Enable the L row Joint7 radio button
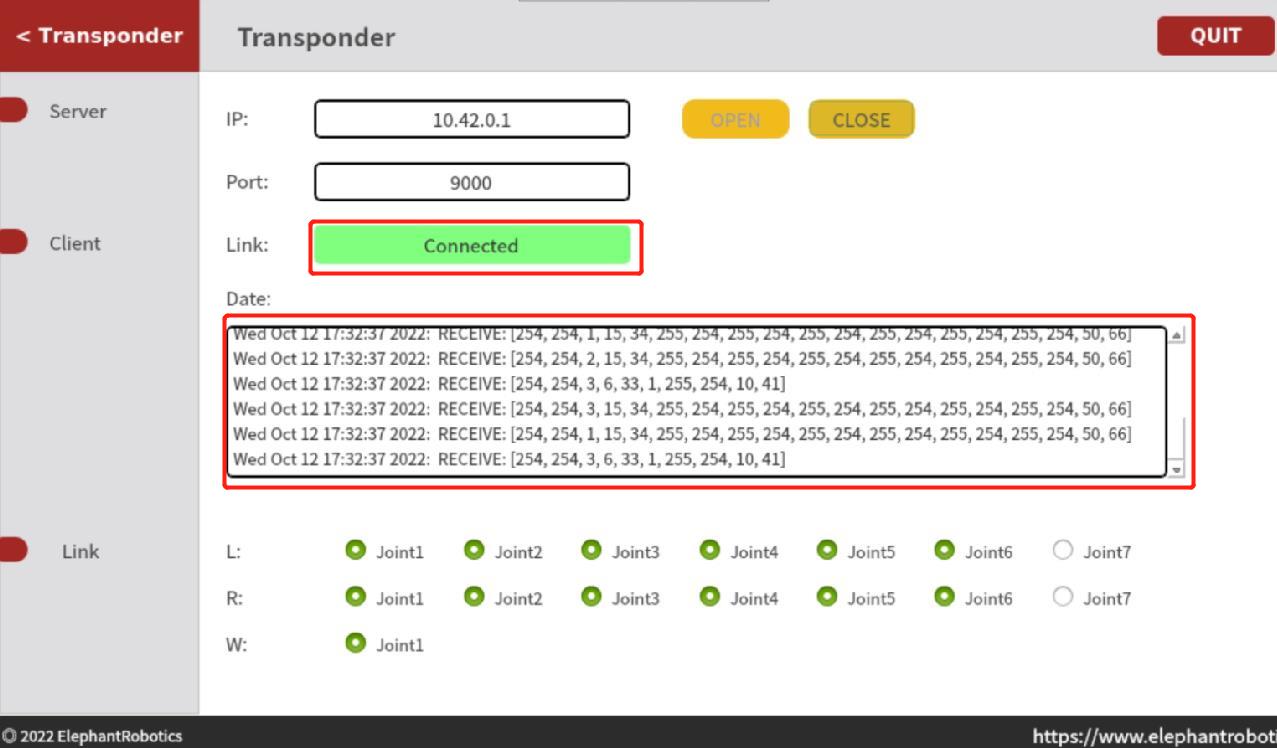The image size is (1277, 748). point(1063,550)
